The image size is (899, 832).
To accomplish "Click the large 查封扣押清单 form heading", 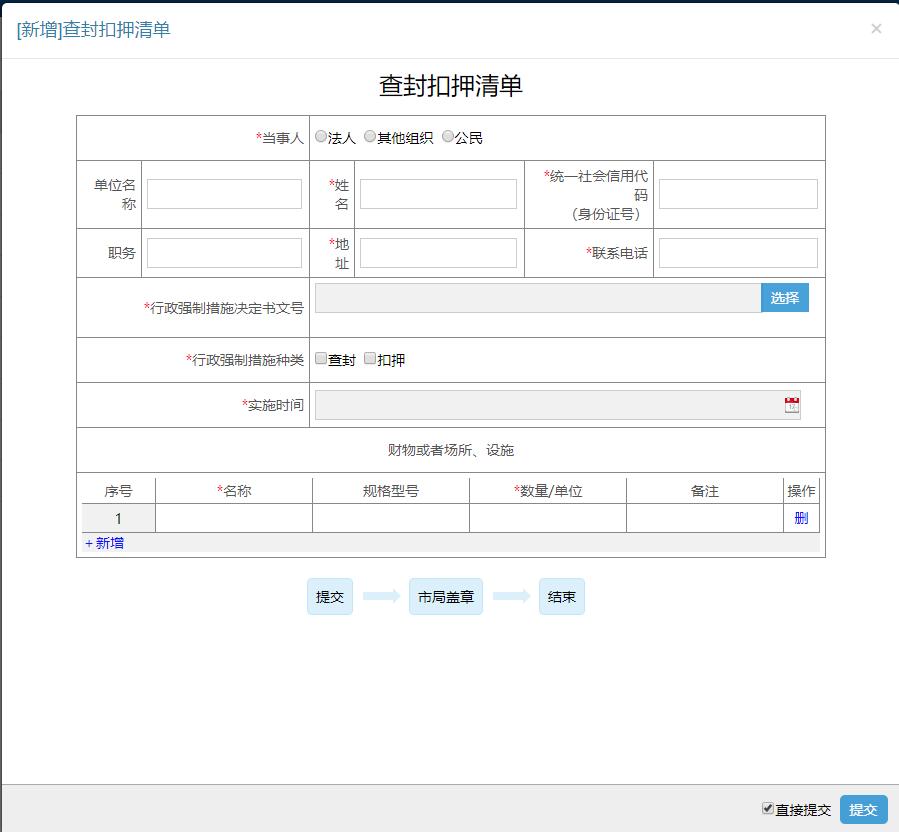I will pos(451,86).
